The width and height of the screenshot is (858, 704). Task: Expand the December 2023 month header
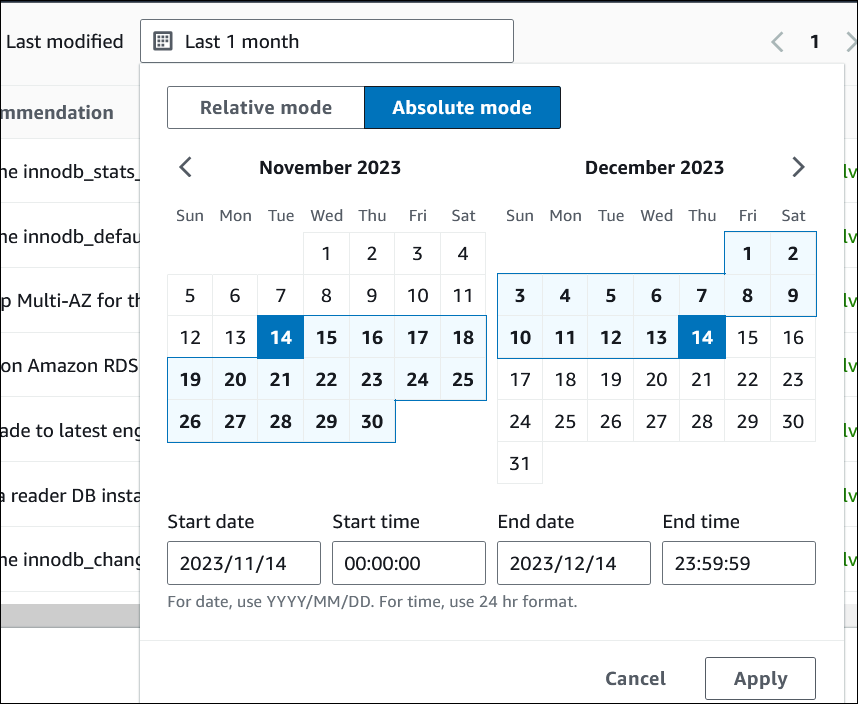655,167
